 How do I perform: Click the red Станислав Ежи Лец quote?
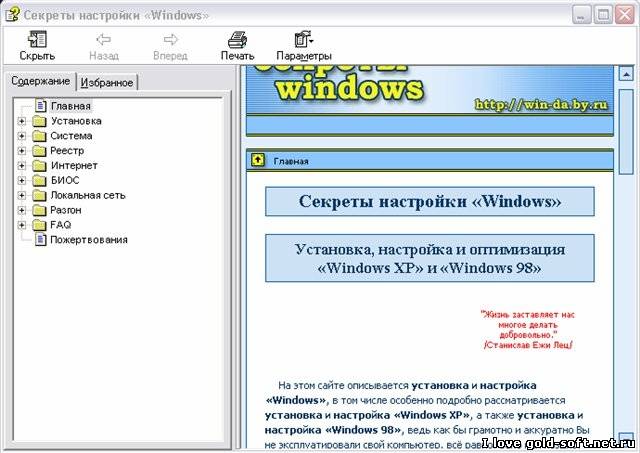(528, 330)
